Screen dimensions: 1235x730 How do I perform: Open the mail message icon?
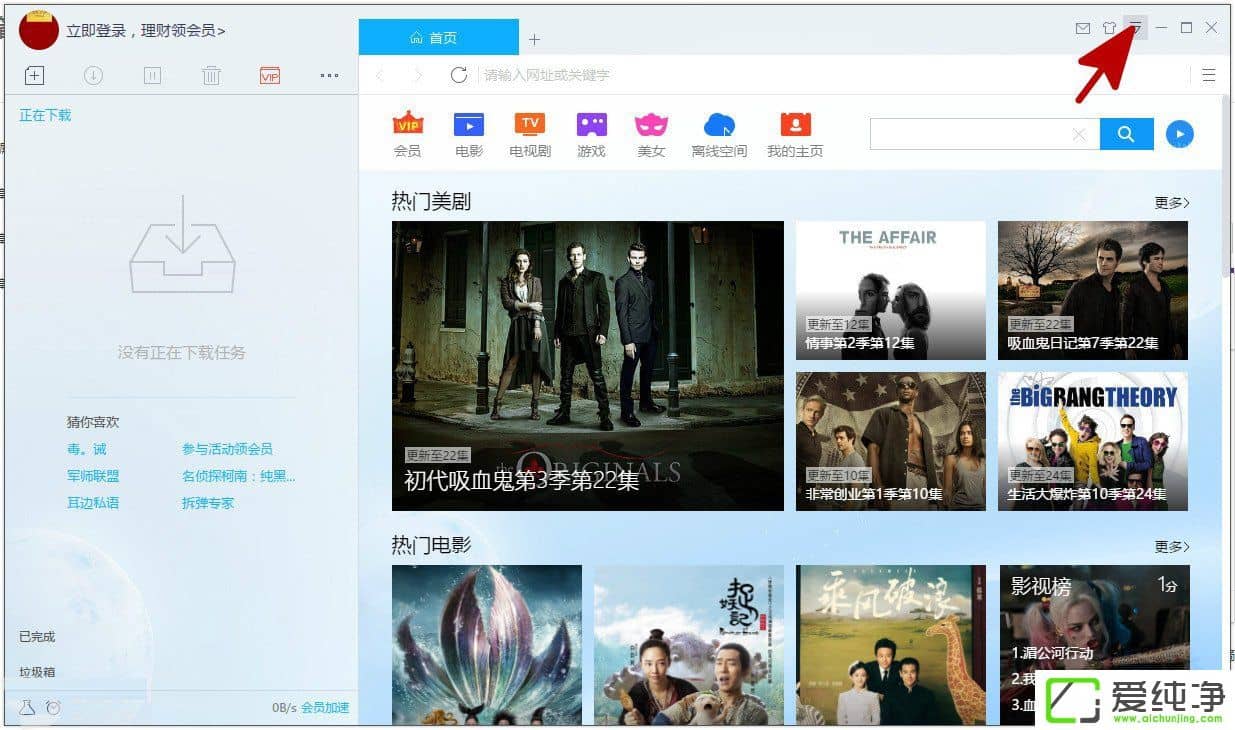[1082, 28]
